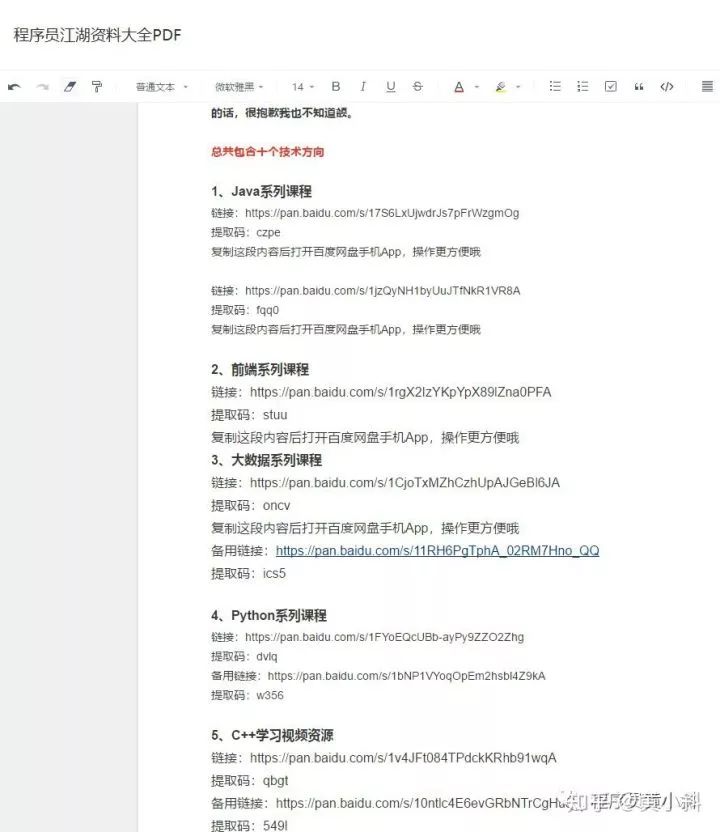The image size is (720, 832).
Task: Click heading 3、大数据系列课程
Action: [x=266, y=460]
